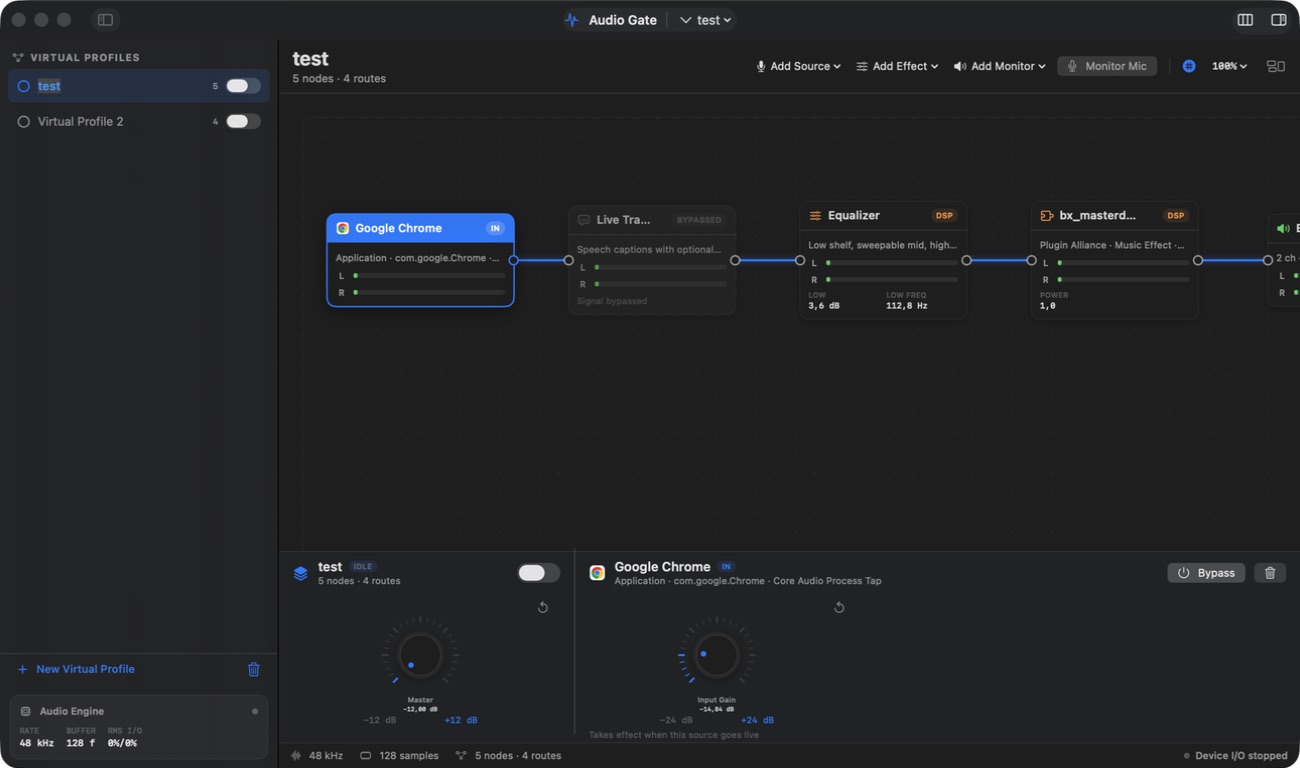Click the Google Chrome icon on canvas node

(x=343, y=228)
